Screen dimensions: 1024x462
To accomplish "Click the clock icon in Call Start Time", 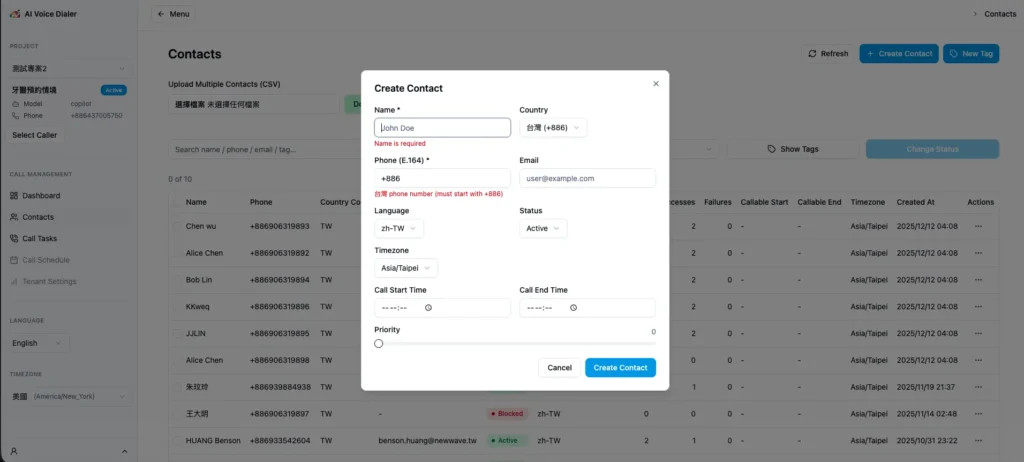I will point(428,308).
